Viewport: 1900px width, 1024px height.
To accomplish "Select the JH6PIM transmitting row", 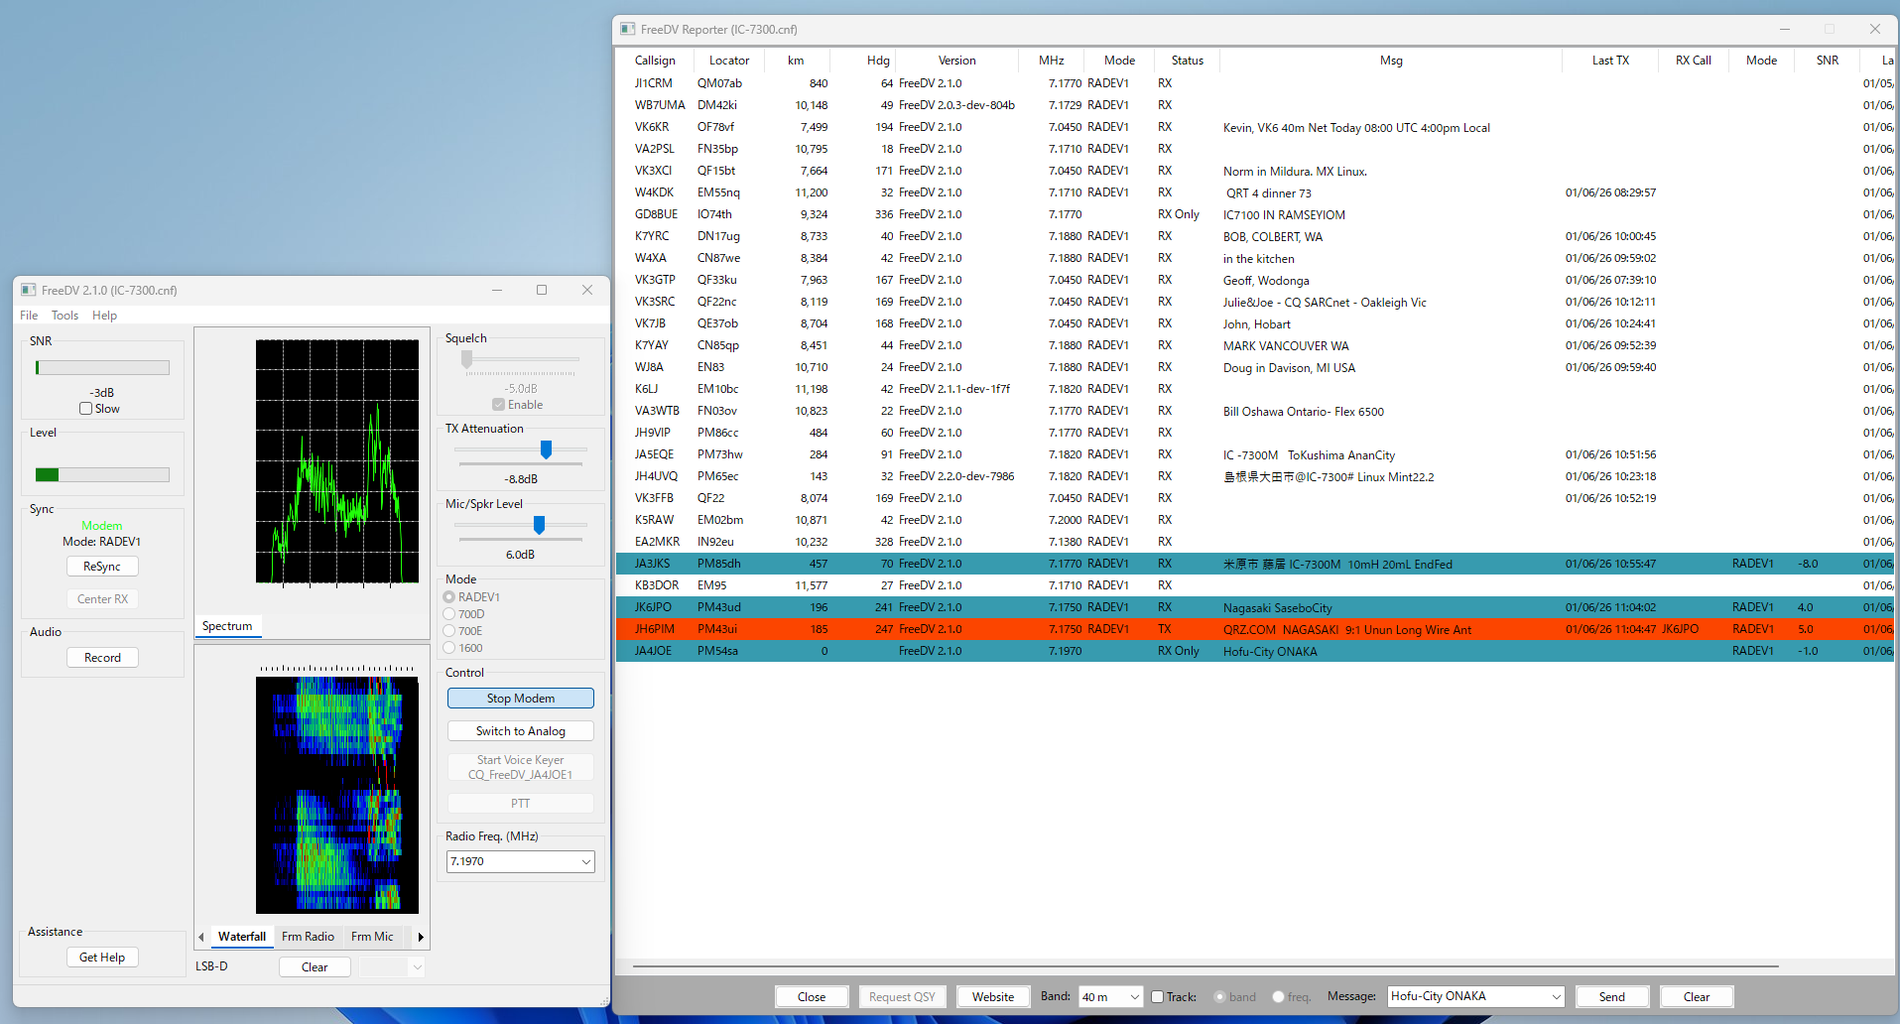I will (1254, 629).
